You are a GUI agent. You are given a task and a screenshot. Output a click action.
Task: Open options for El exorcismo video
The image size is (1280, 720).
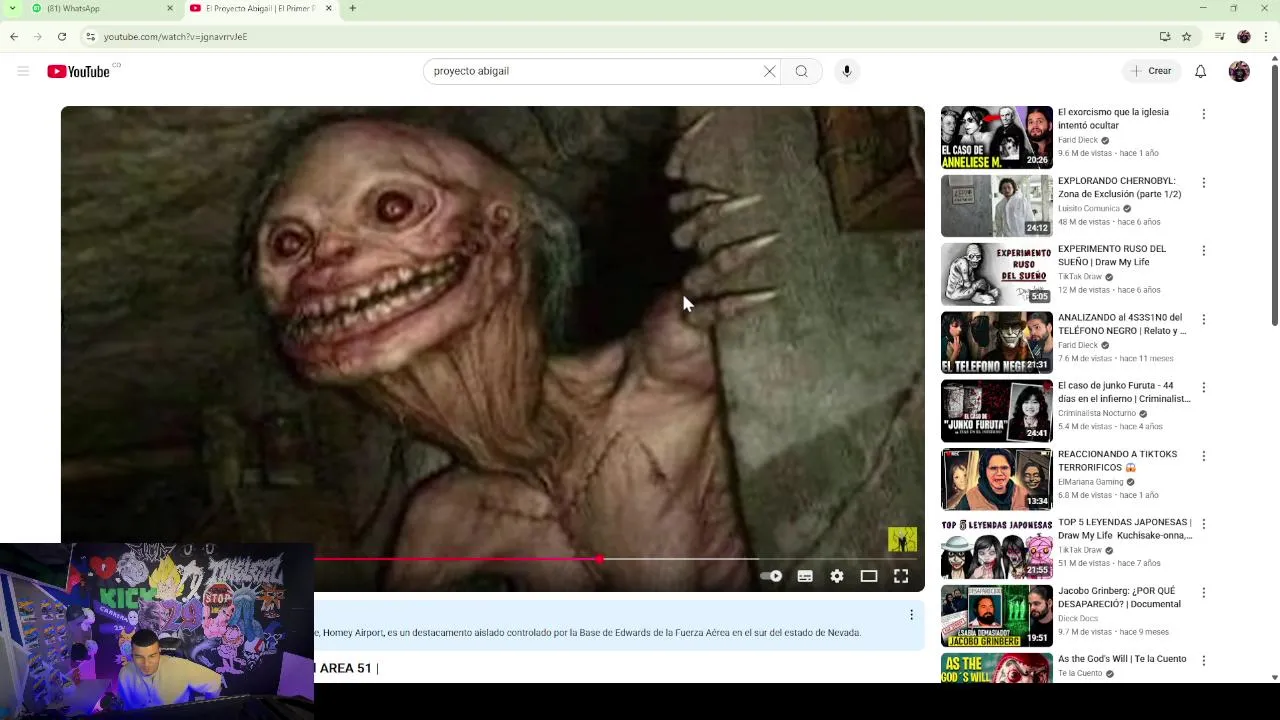[x=1204, y=114]
